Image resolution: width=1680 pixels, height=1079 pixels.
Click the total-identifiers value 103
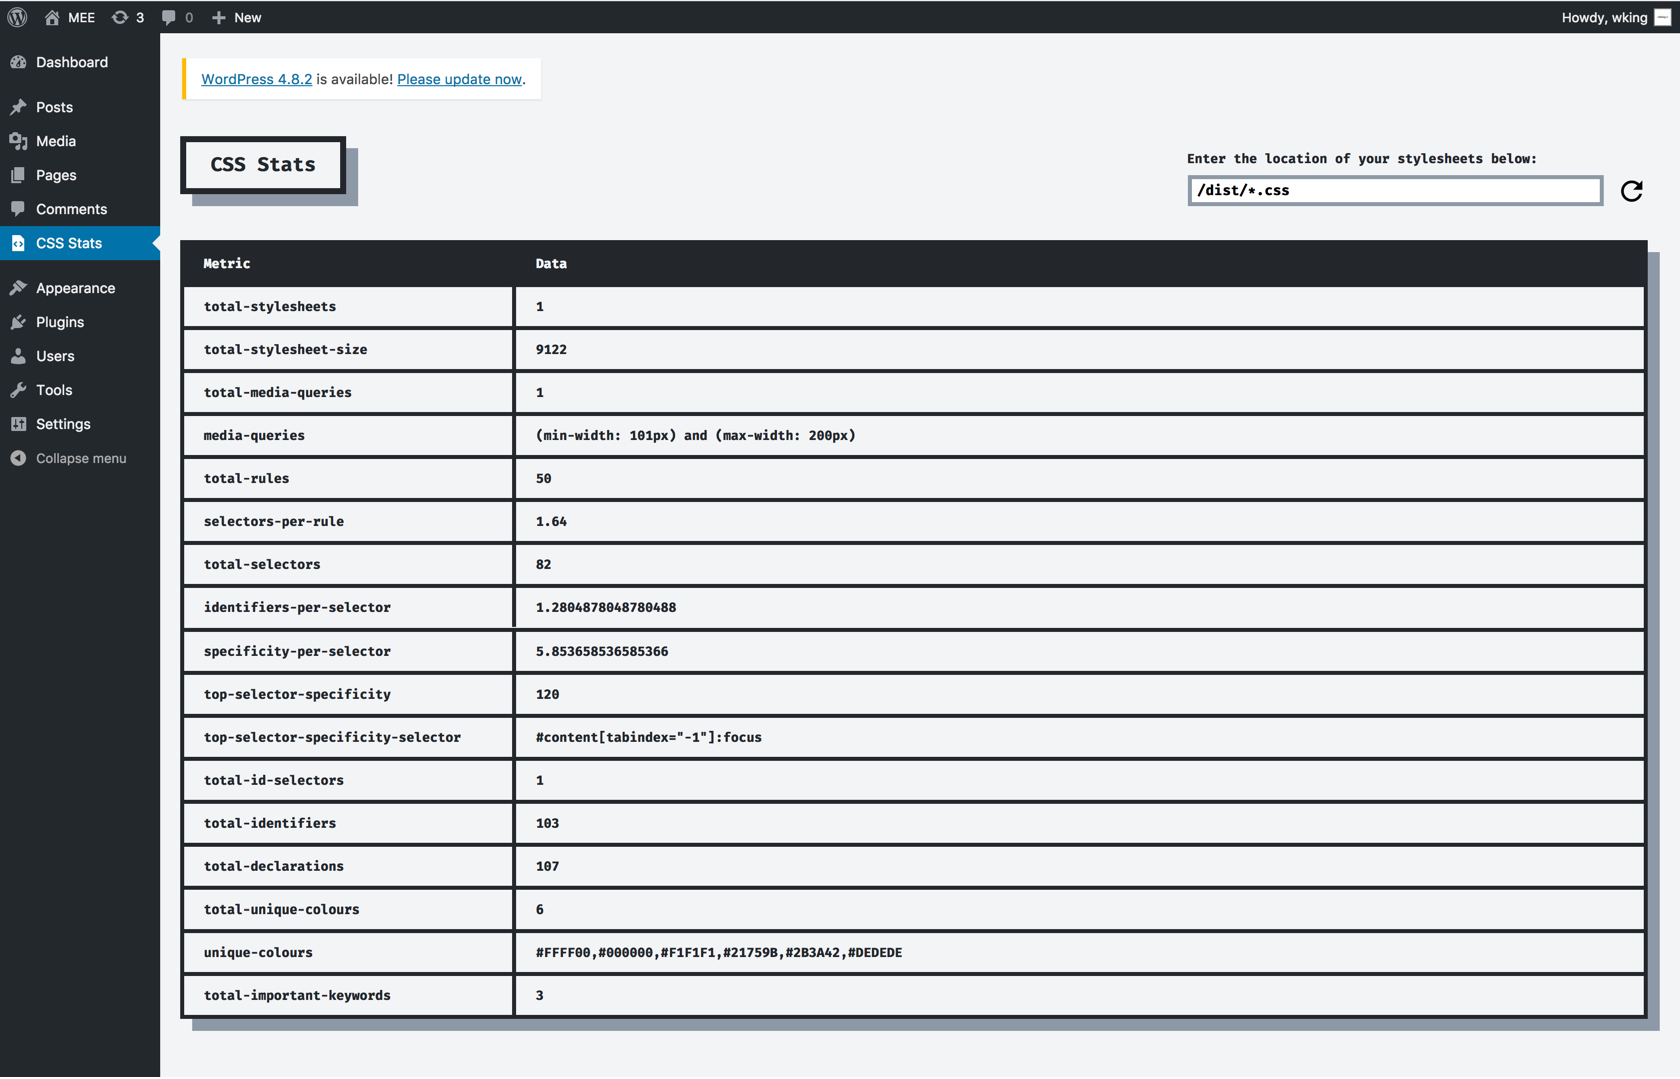(x=547, y=823)
